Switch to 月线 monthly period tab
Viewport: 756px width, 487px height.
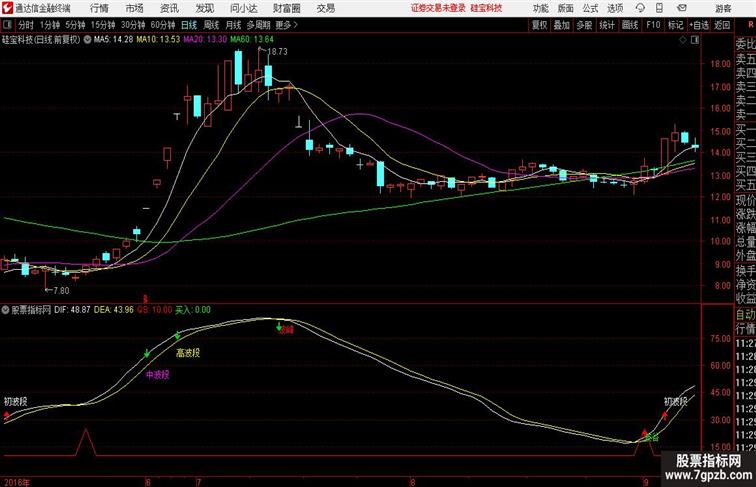233,25
